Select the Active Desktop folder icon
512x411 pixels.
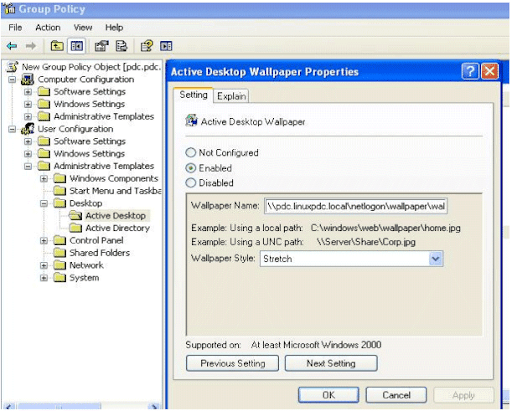75,216
